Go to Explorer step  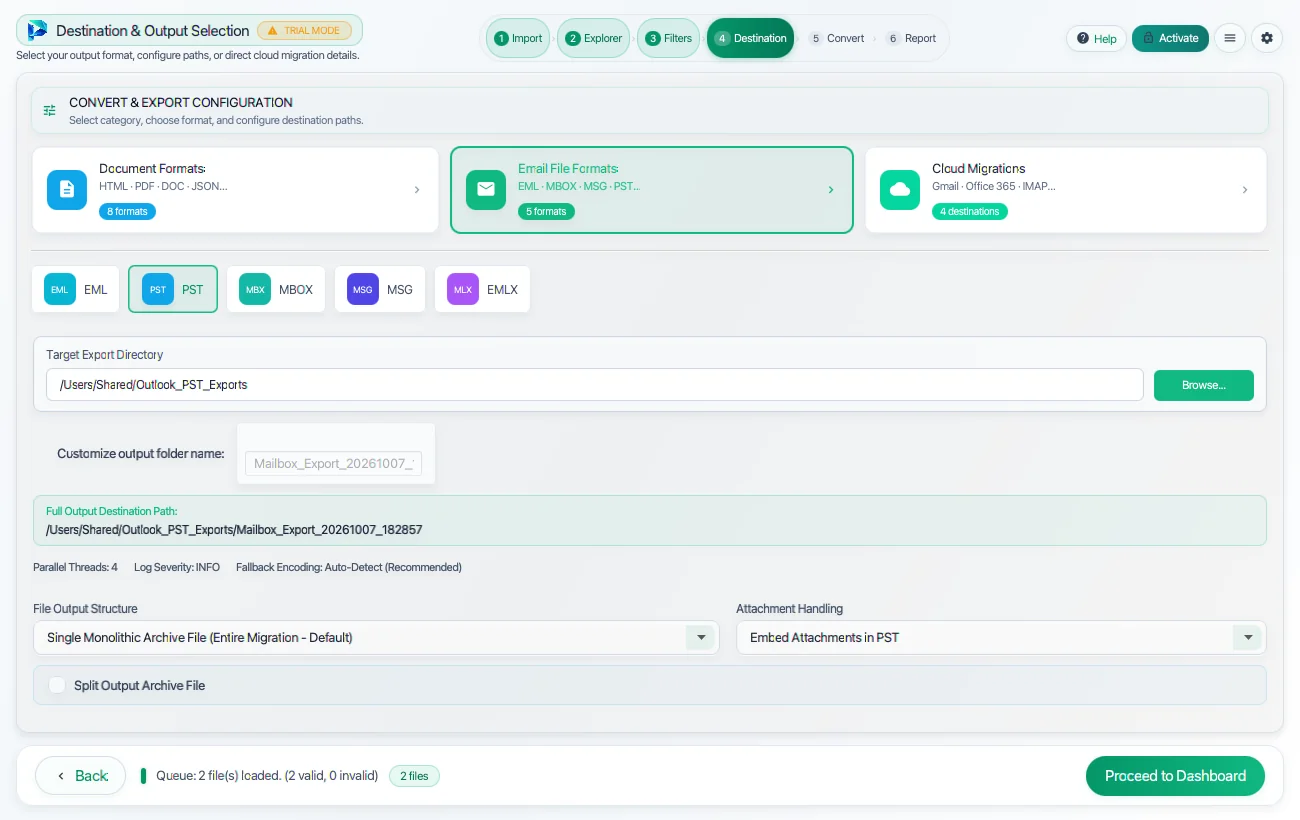tap(594, 38)
